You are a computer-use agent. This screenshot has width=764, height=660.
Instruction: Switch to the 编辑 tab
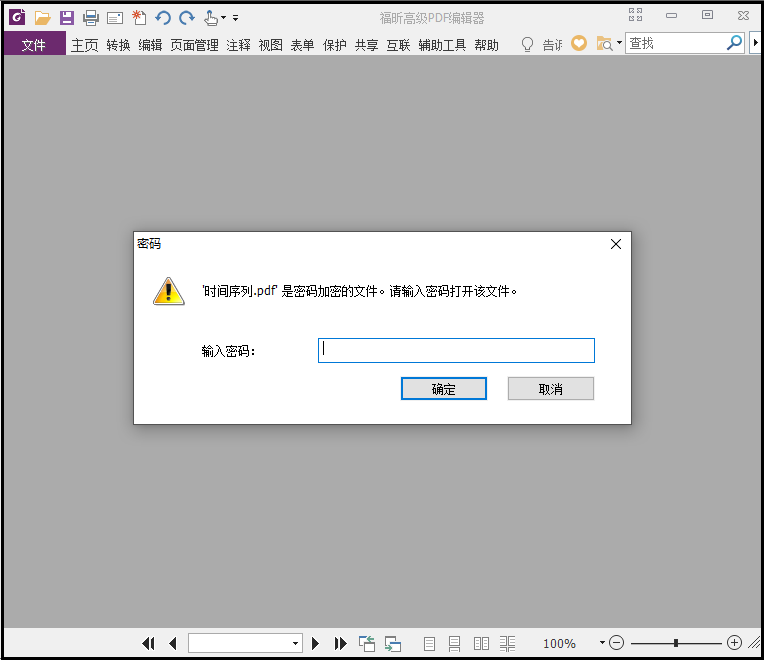click(150, 45)
